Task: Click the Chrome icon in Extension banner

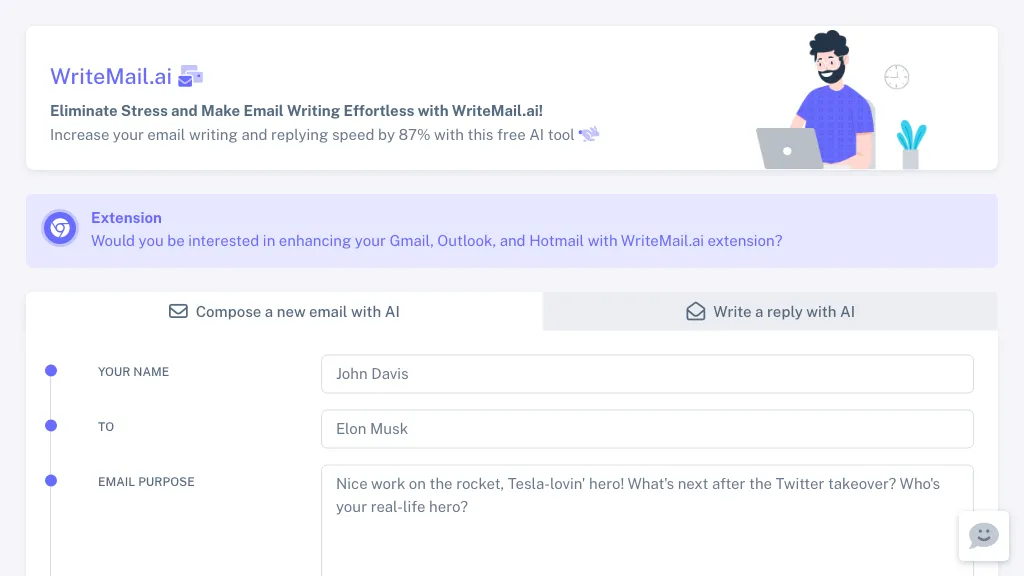Action: coord(60,229)
